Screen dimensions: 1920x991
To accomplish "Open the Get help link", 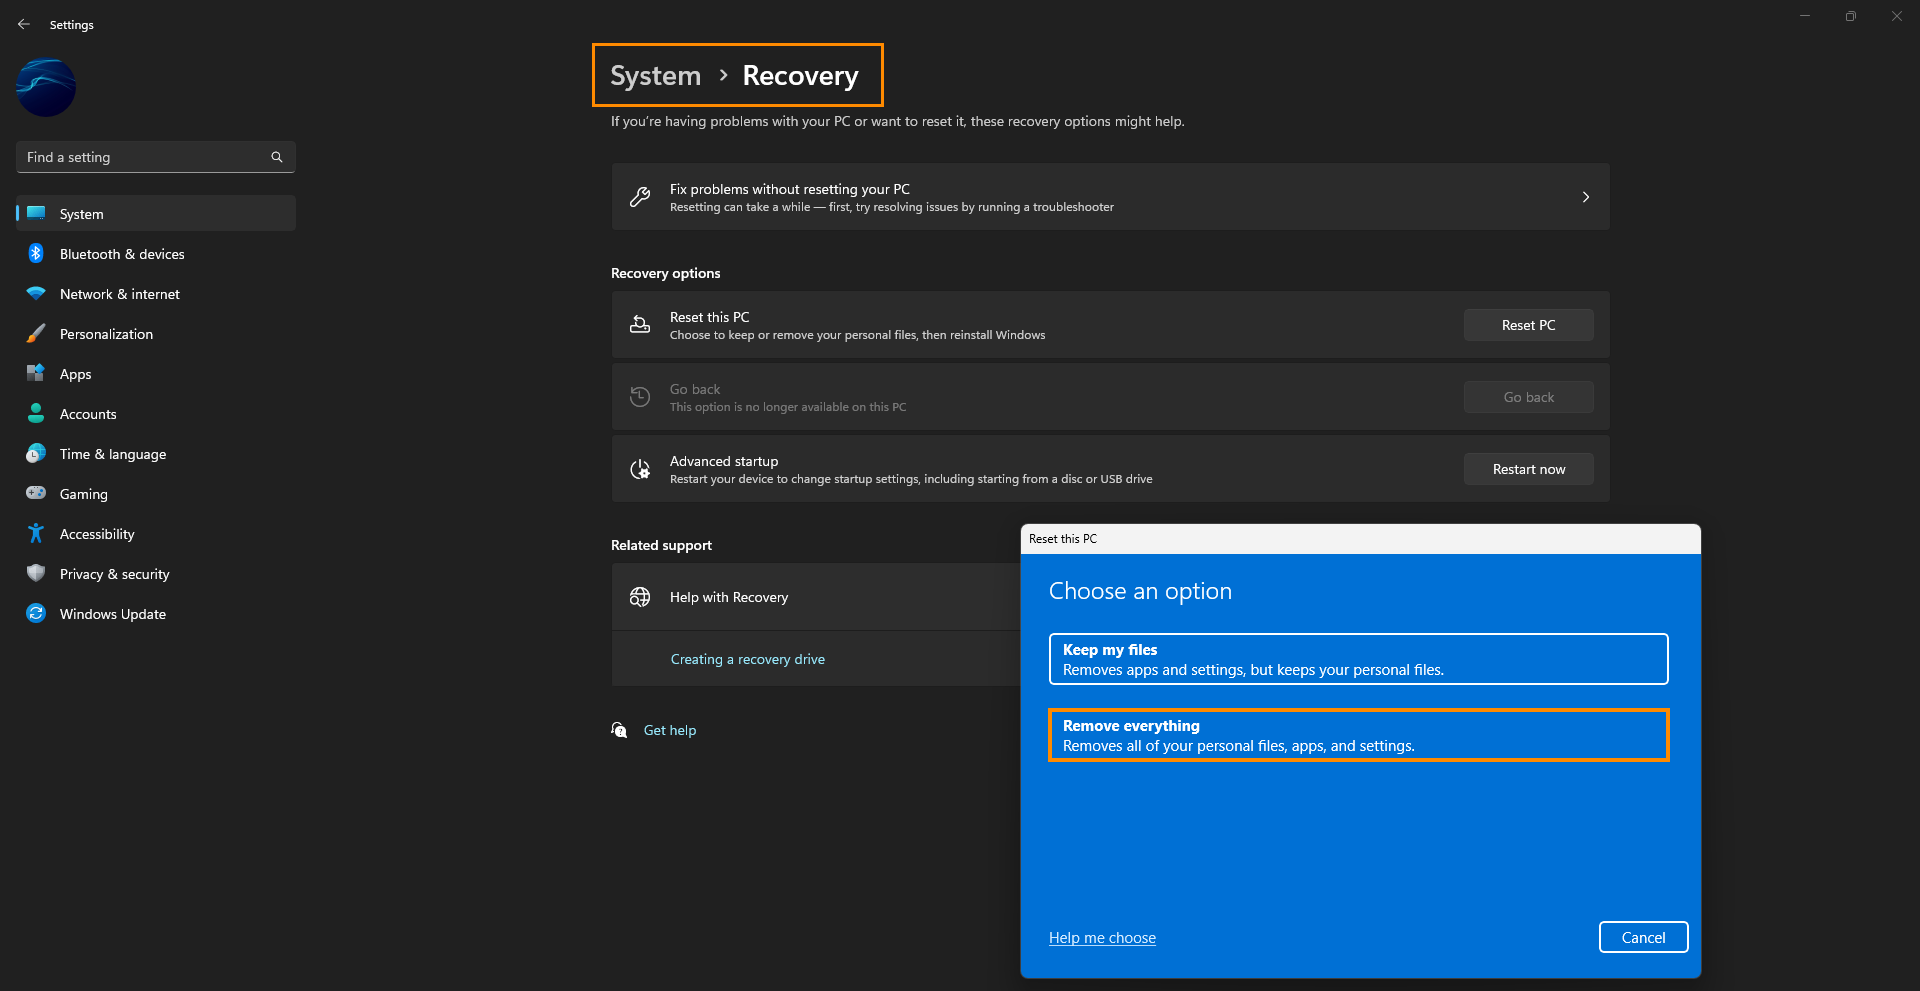I will tap(669, 730).
